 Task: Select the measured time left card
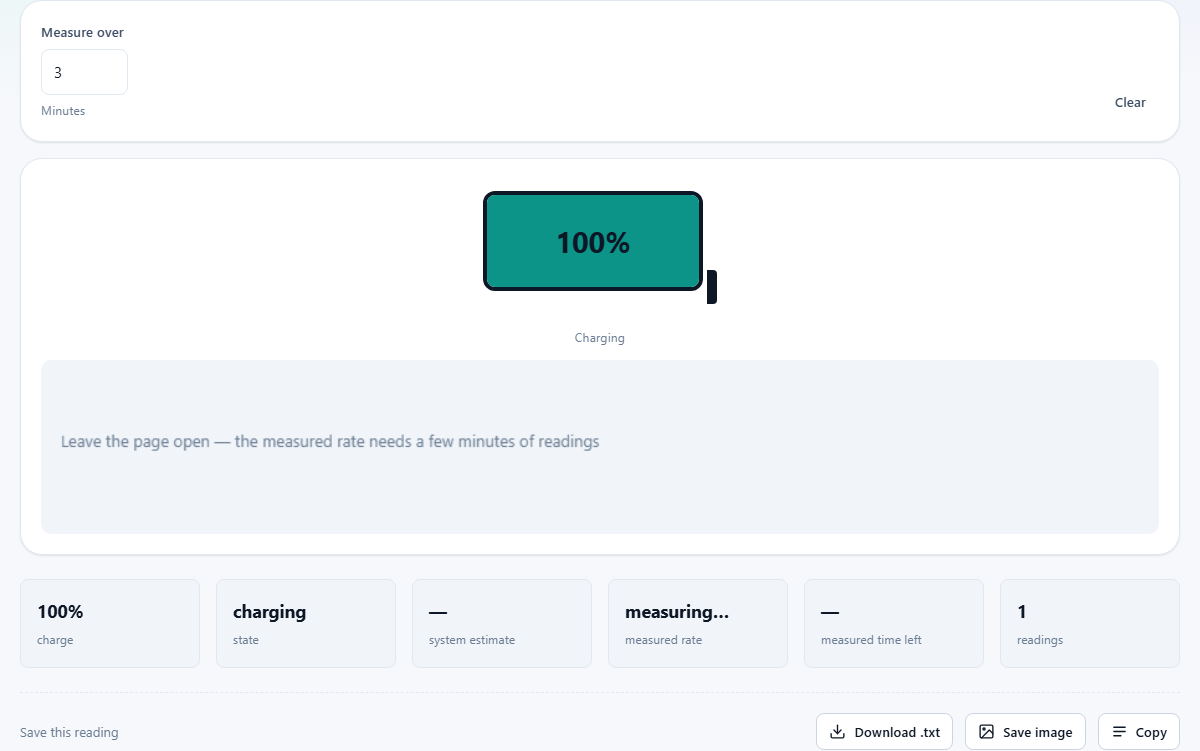pyautogui.click(x=894, y=623)
